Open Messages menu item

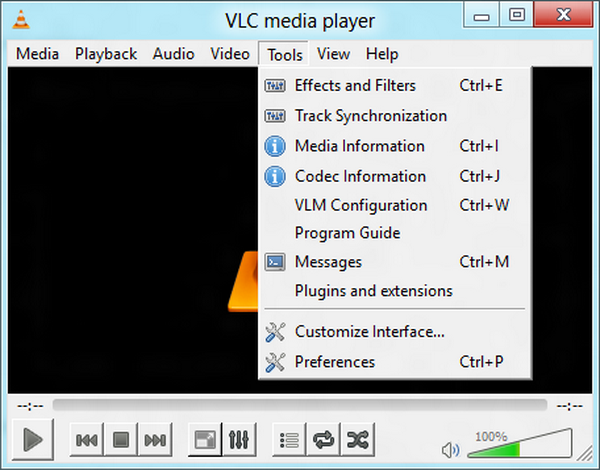tap(395, 262)
